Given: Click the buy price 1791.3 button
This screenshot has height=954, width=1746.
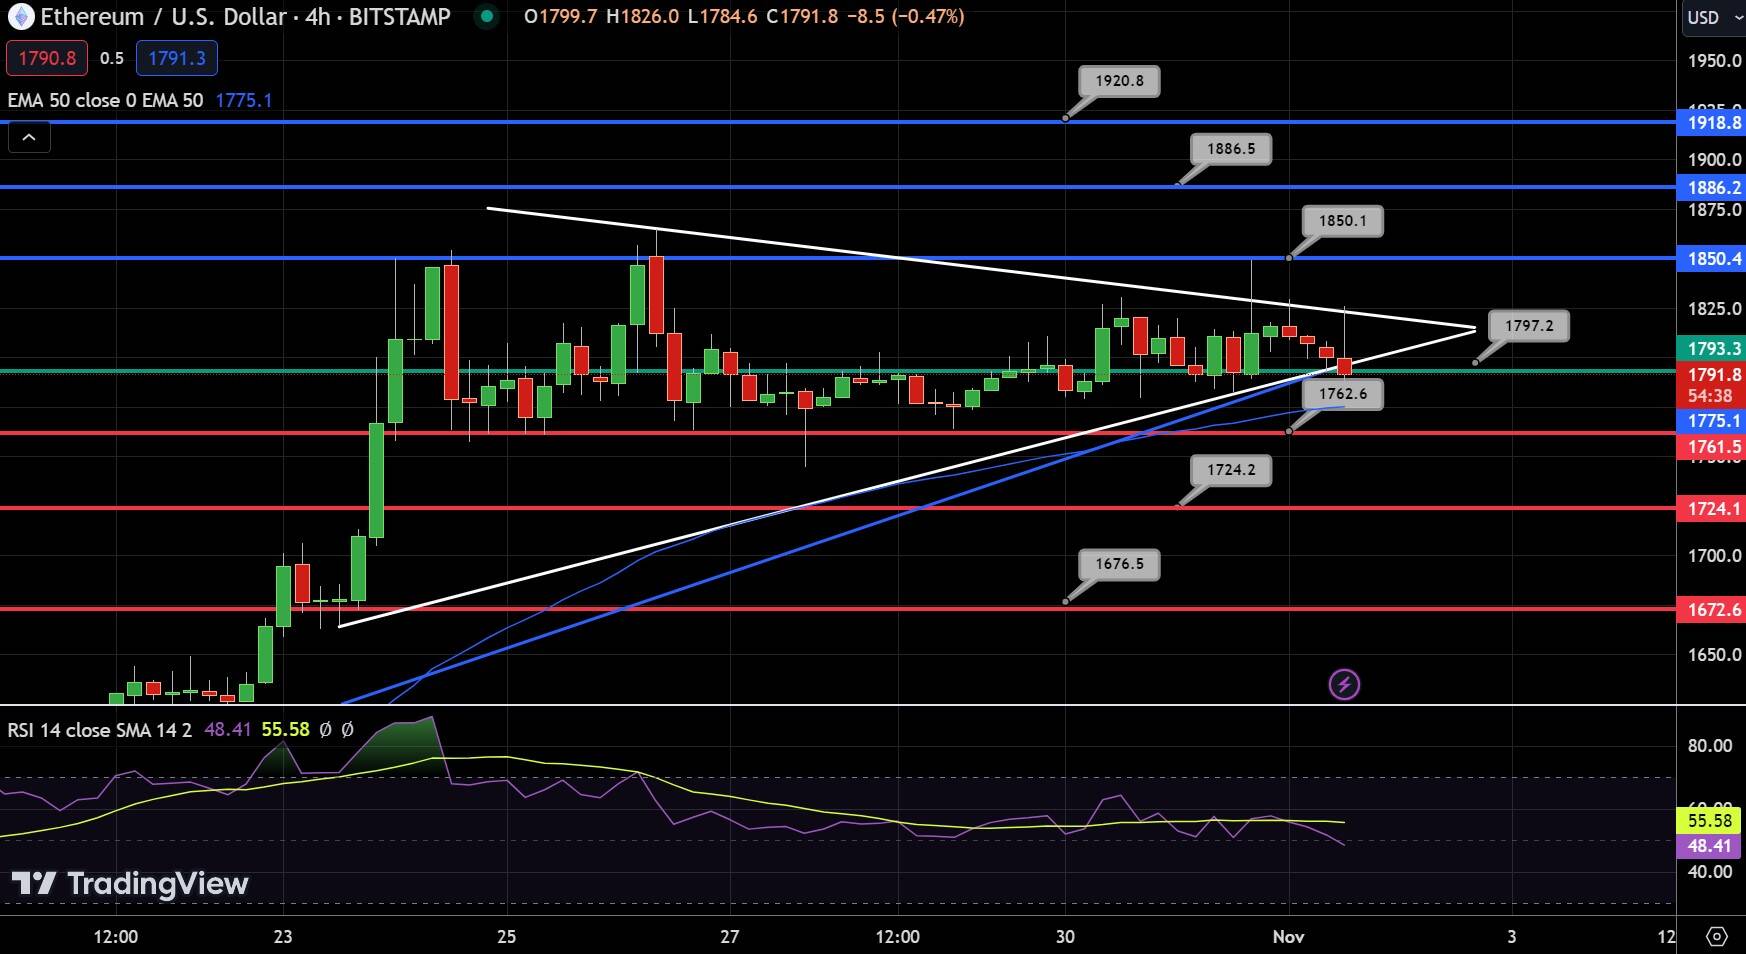Looking at the screenshot, I should pos(177,58).
